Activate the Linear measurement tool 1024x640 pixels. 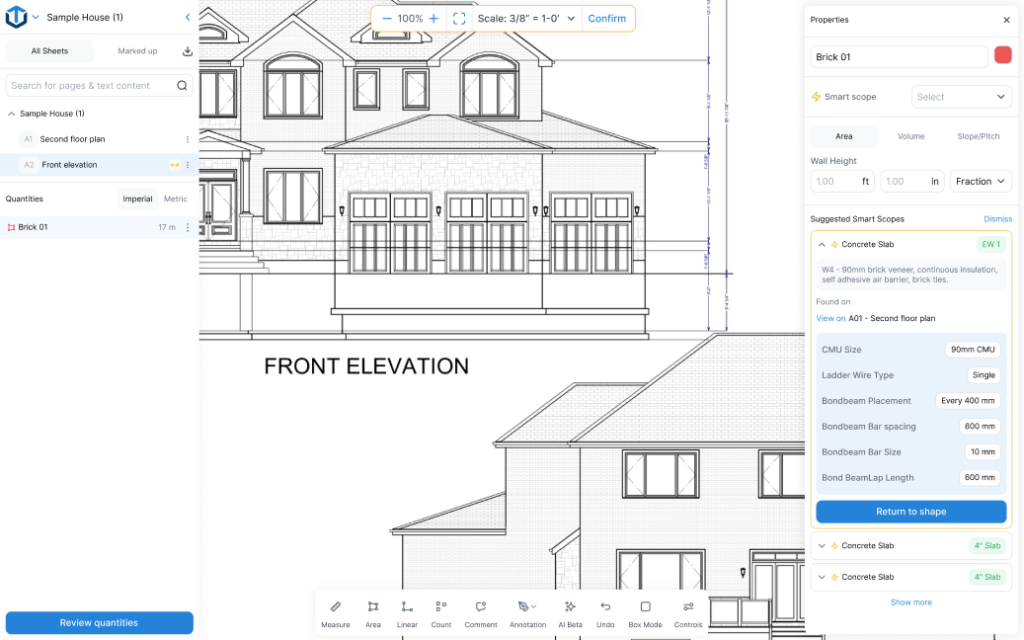[x=406, y=611]
